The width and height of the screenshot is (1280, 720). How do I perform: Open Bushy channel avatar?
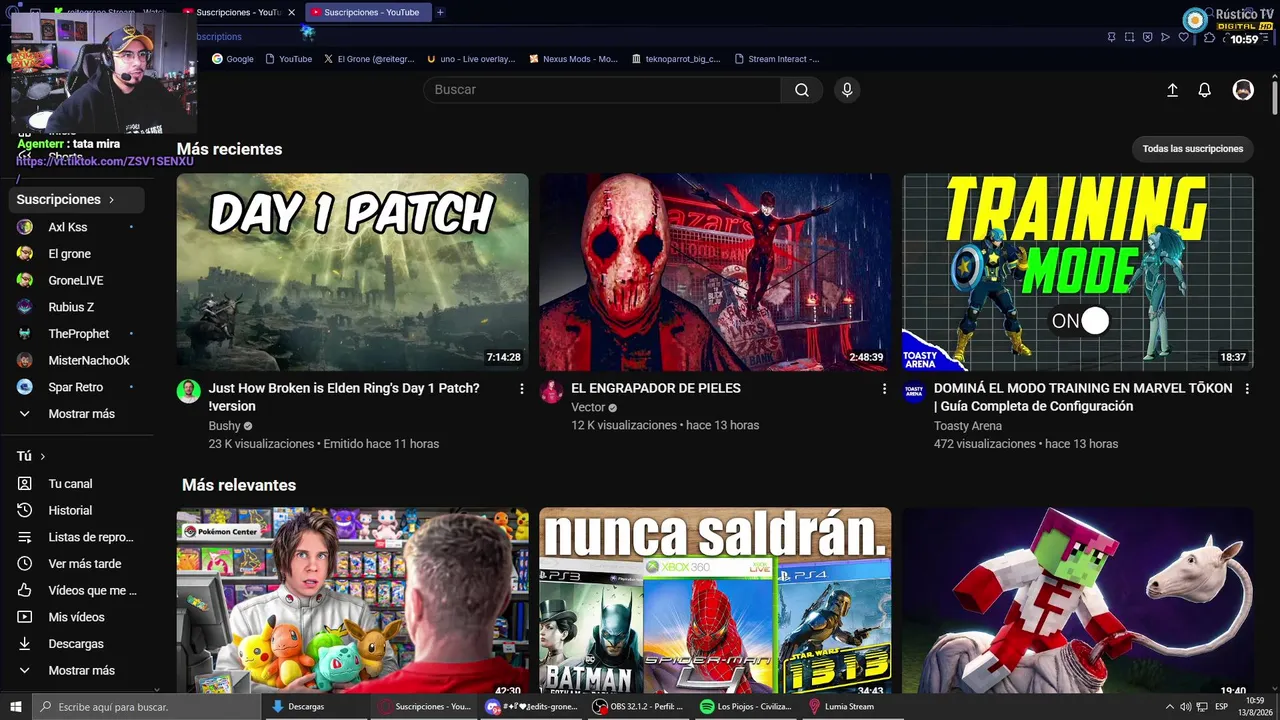click(x=189, y=391)
